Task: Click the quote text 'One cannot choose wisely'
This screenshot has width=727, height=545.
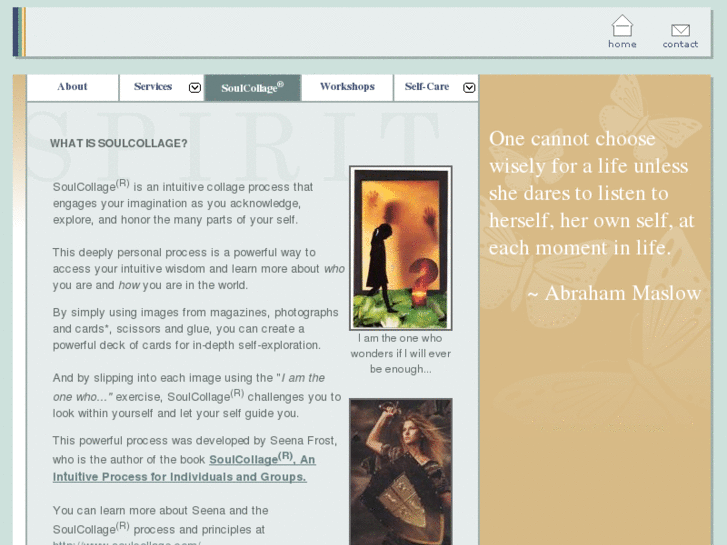Action: (592, 193)
